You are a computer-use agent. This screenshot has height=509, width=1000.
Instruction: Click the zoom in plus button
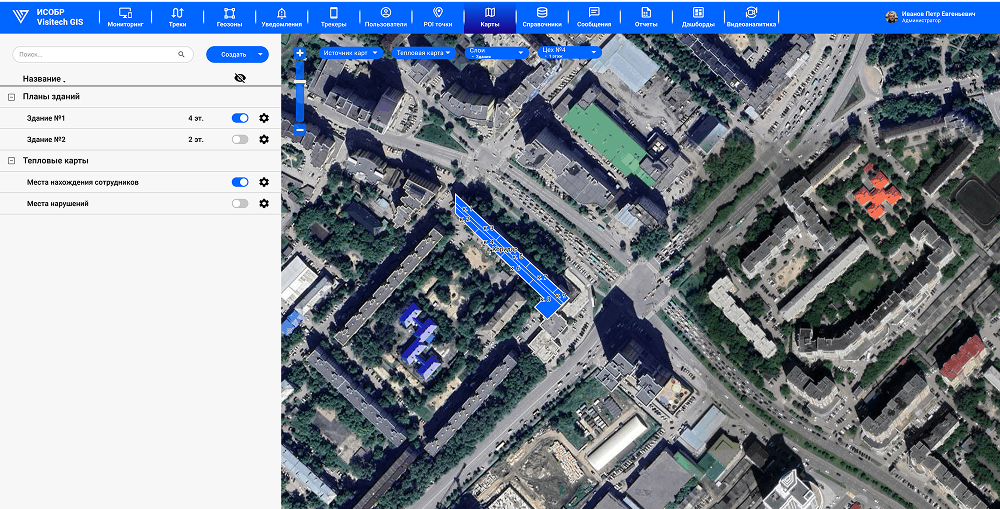pyautogui.click(x=300, y=53)
